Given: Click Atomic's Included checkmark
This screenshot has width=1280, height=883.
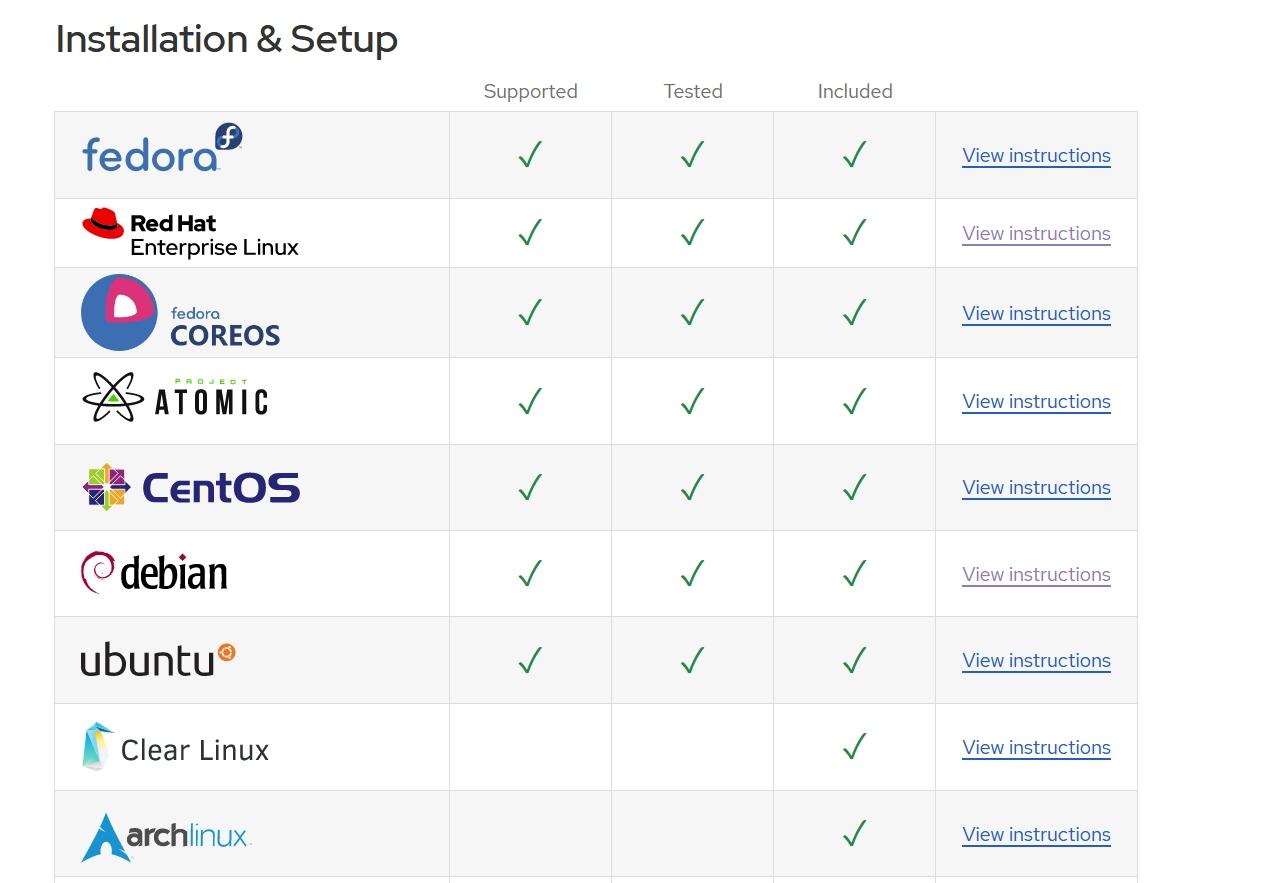Looking at the screenshot, I should tap(854, 400).
